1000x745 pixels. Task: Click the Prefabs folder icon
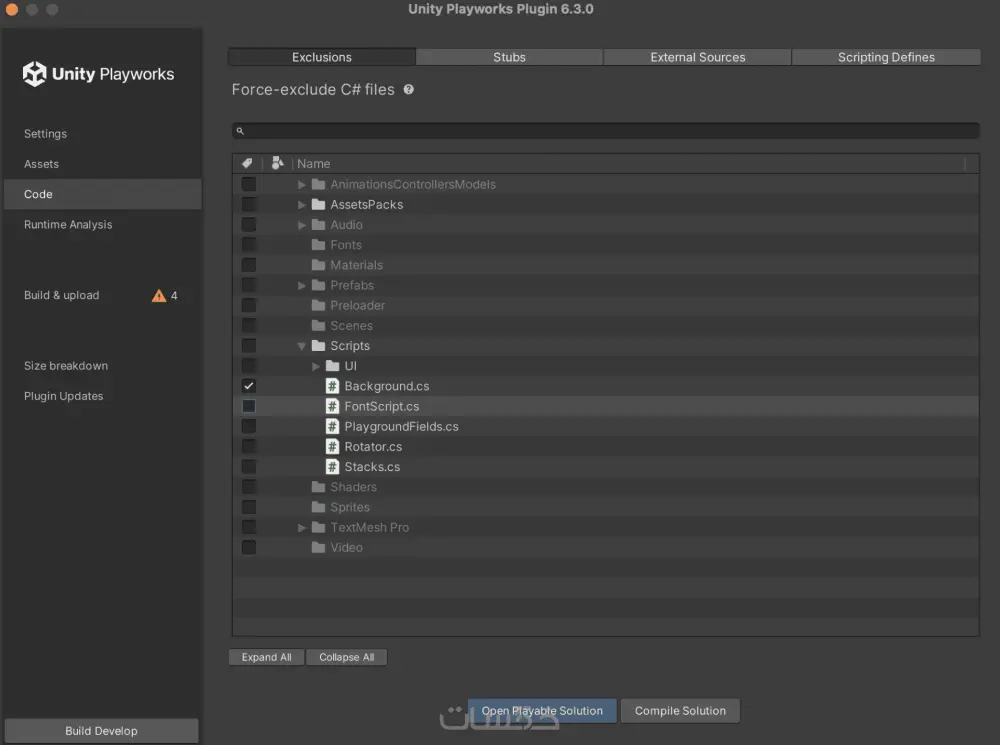(x=318, y=285)
